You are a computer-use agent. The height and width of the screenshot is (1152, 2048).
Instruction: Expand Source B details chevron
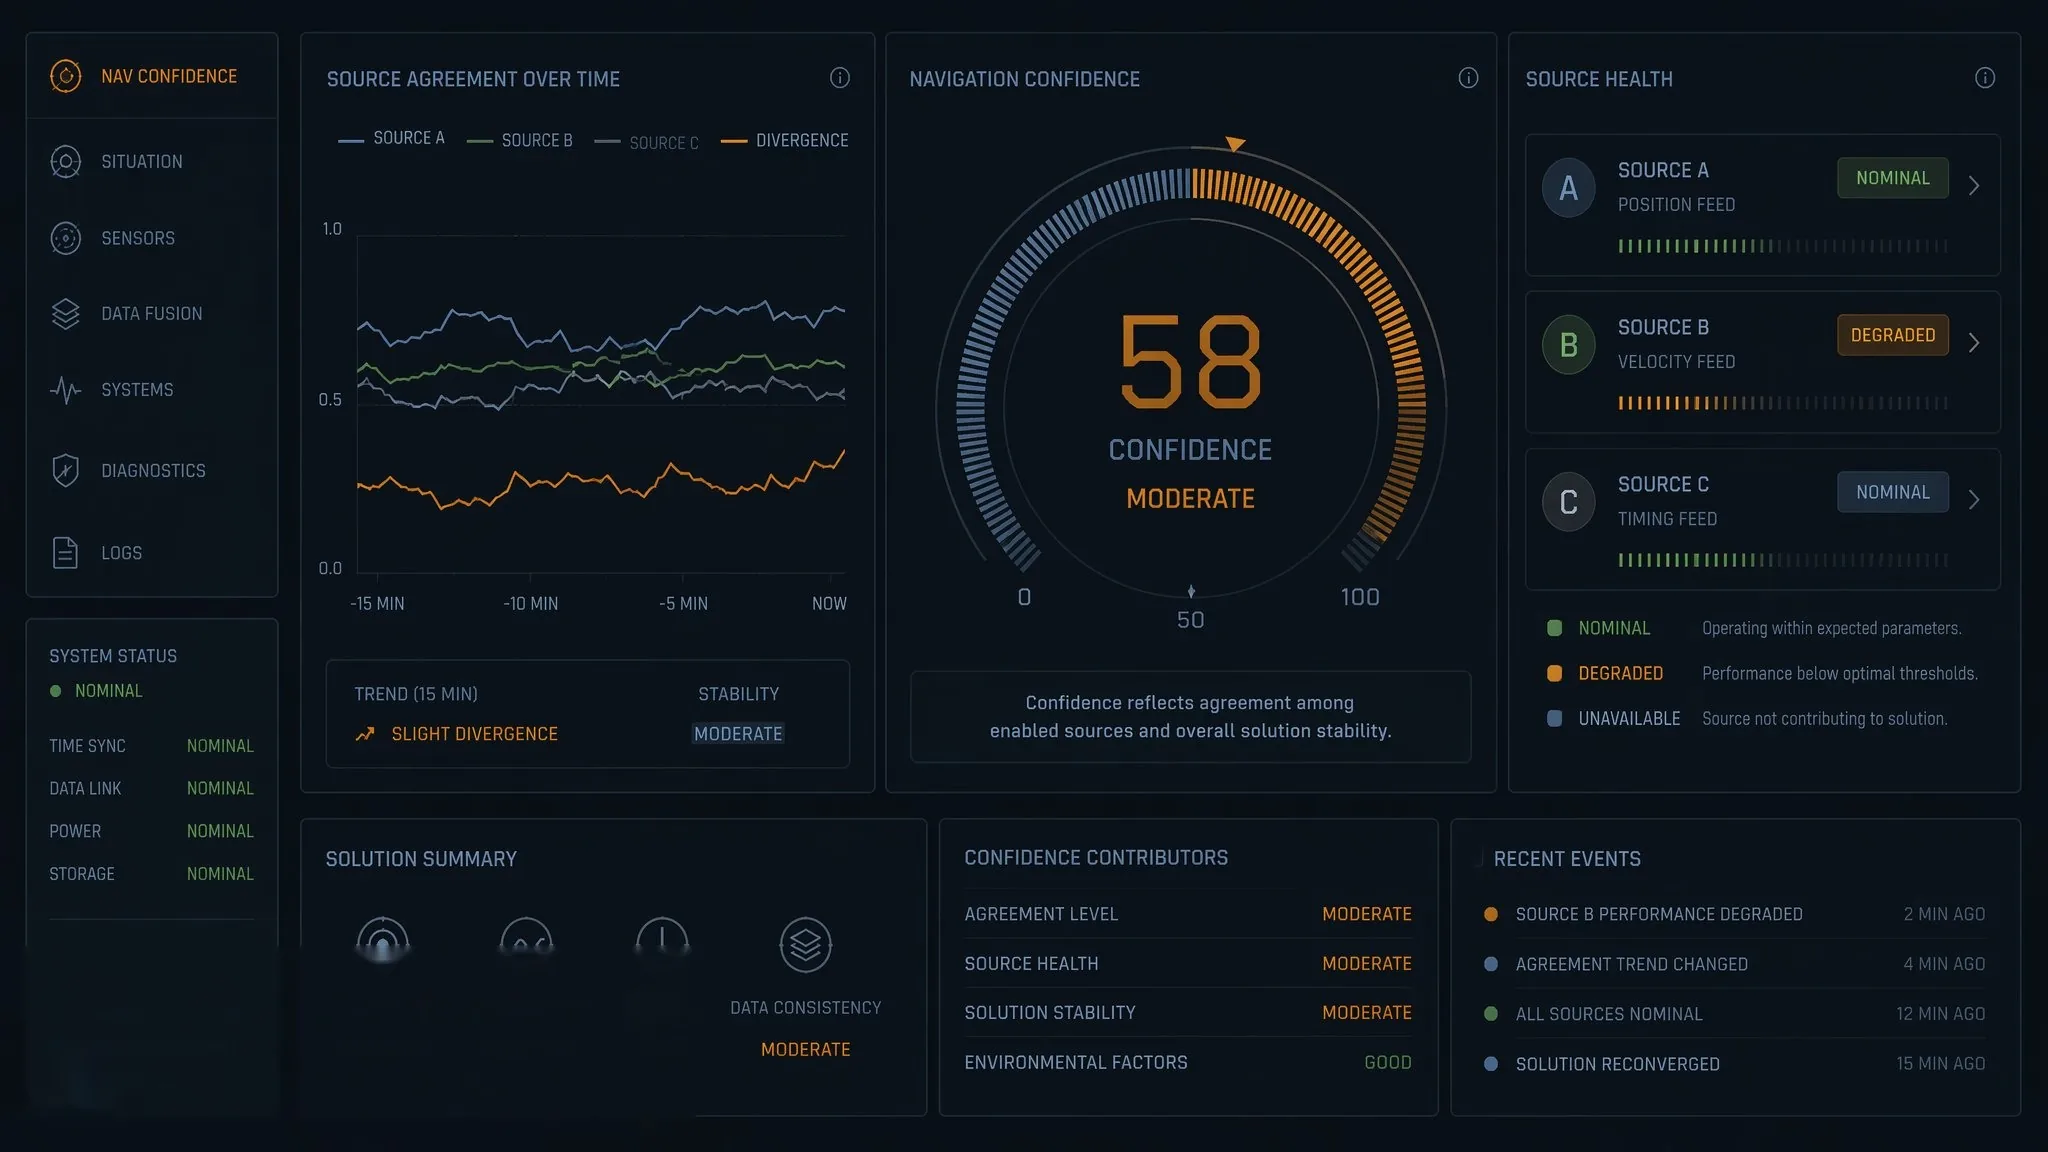[x=1974, y=343]
